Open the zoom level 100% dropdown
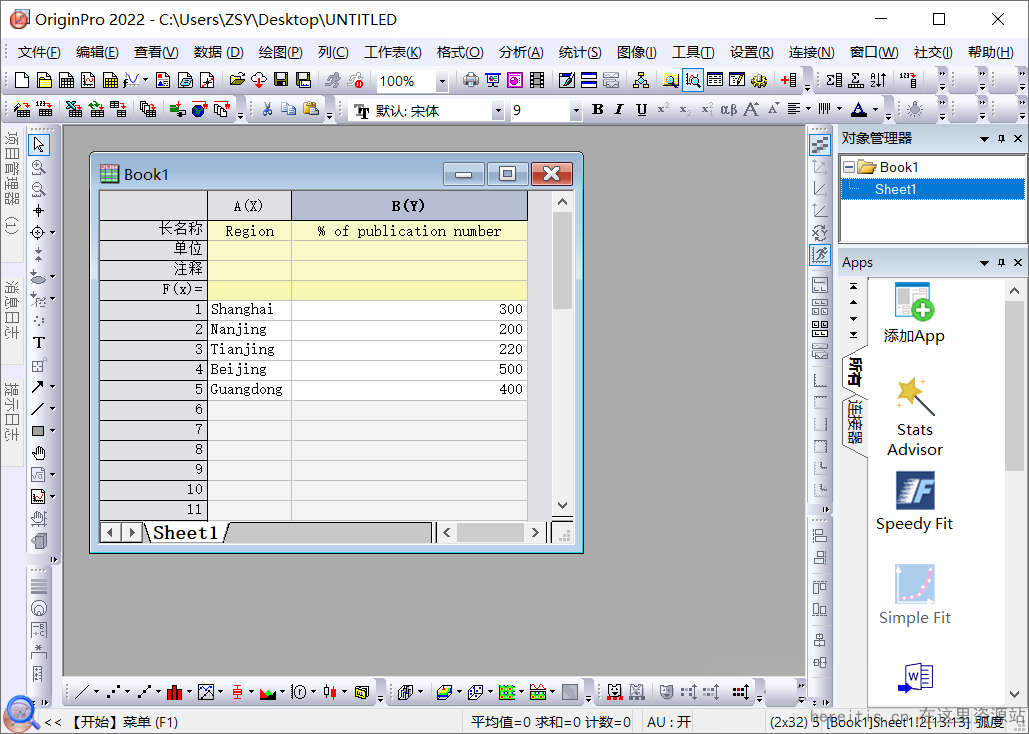Image resolution: width=1029 pixels, height=734 pixels. (442, 81)
